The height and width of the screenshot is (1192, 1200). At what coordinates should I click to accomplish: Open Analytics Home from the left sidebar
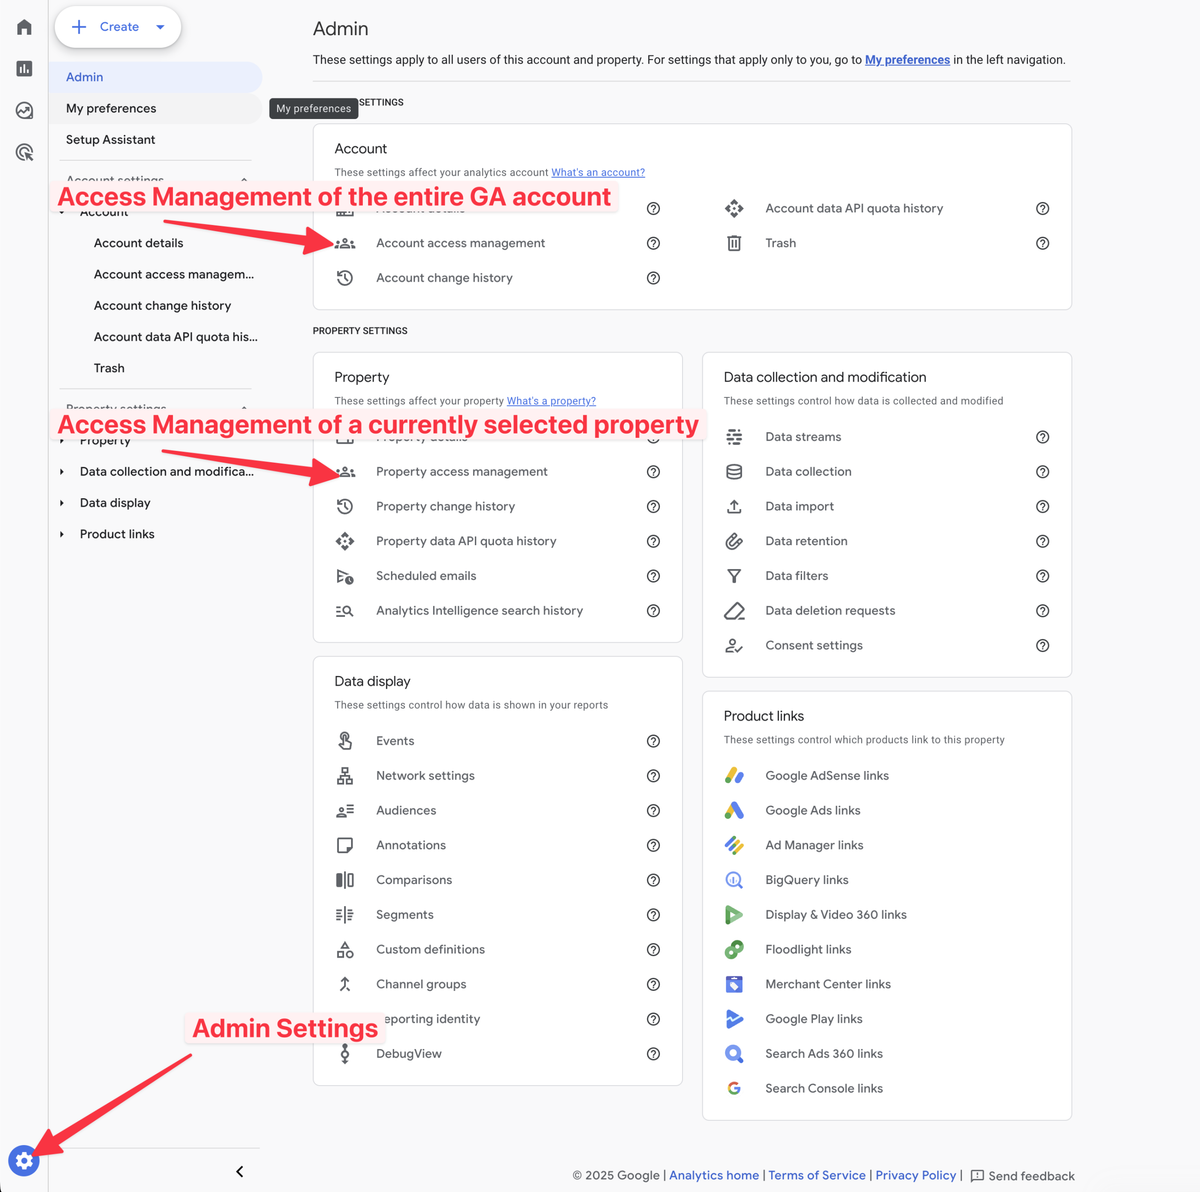coord(23,27)
